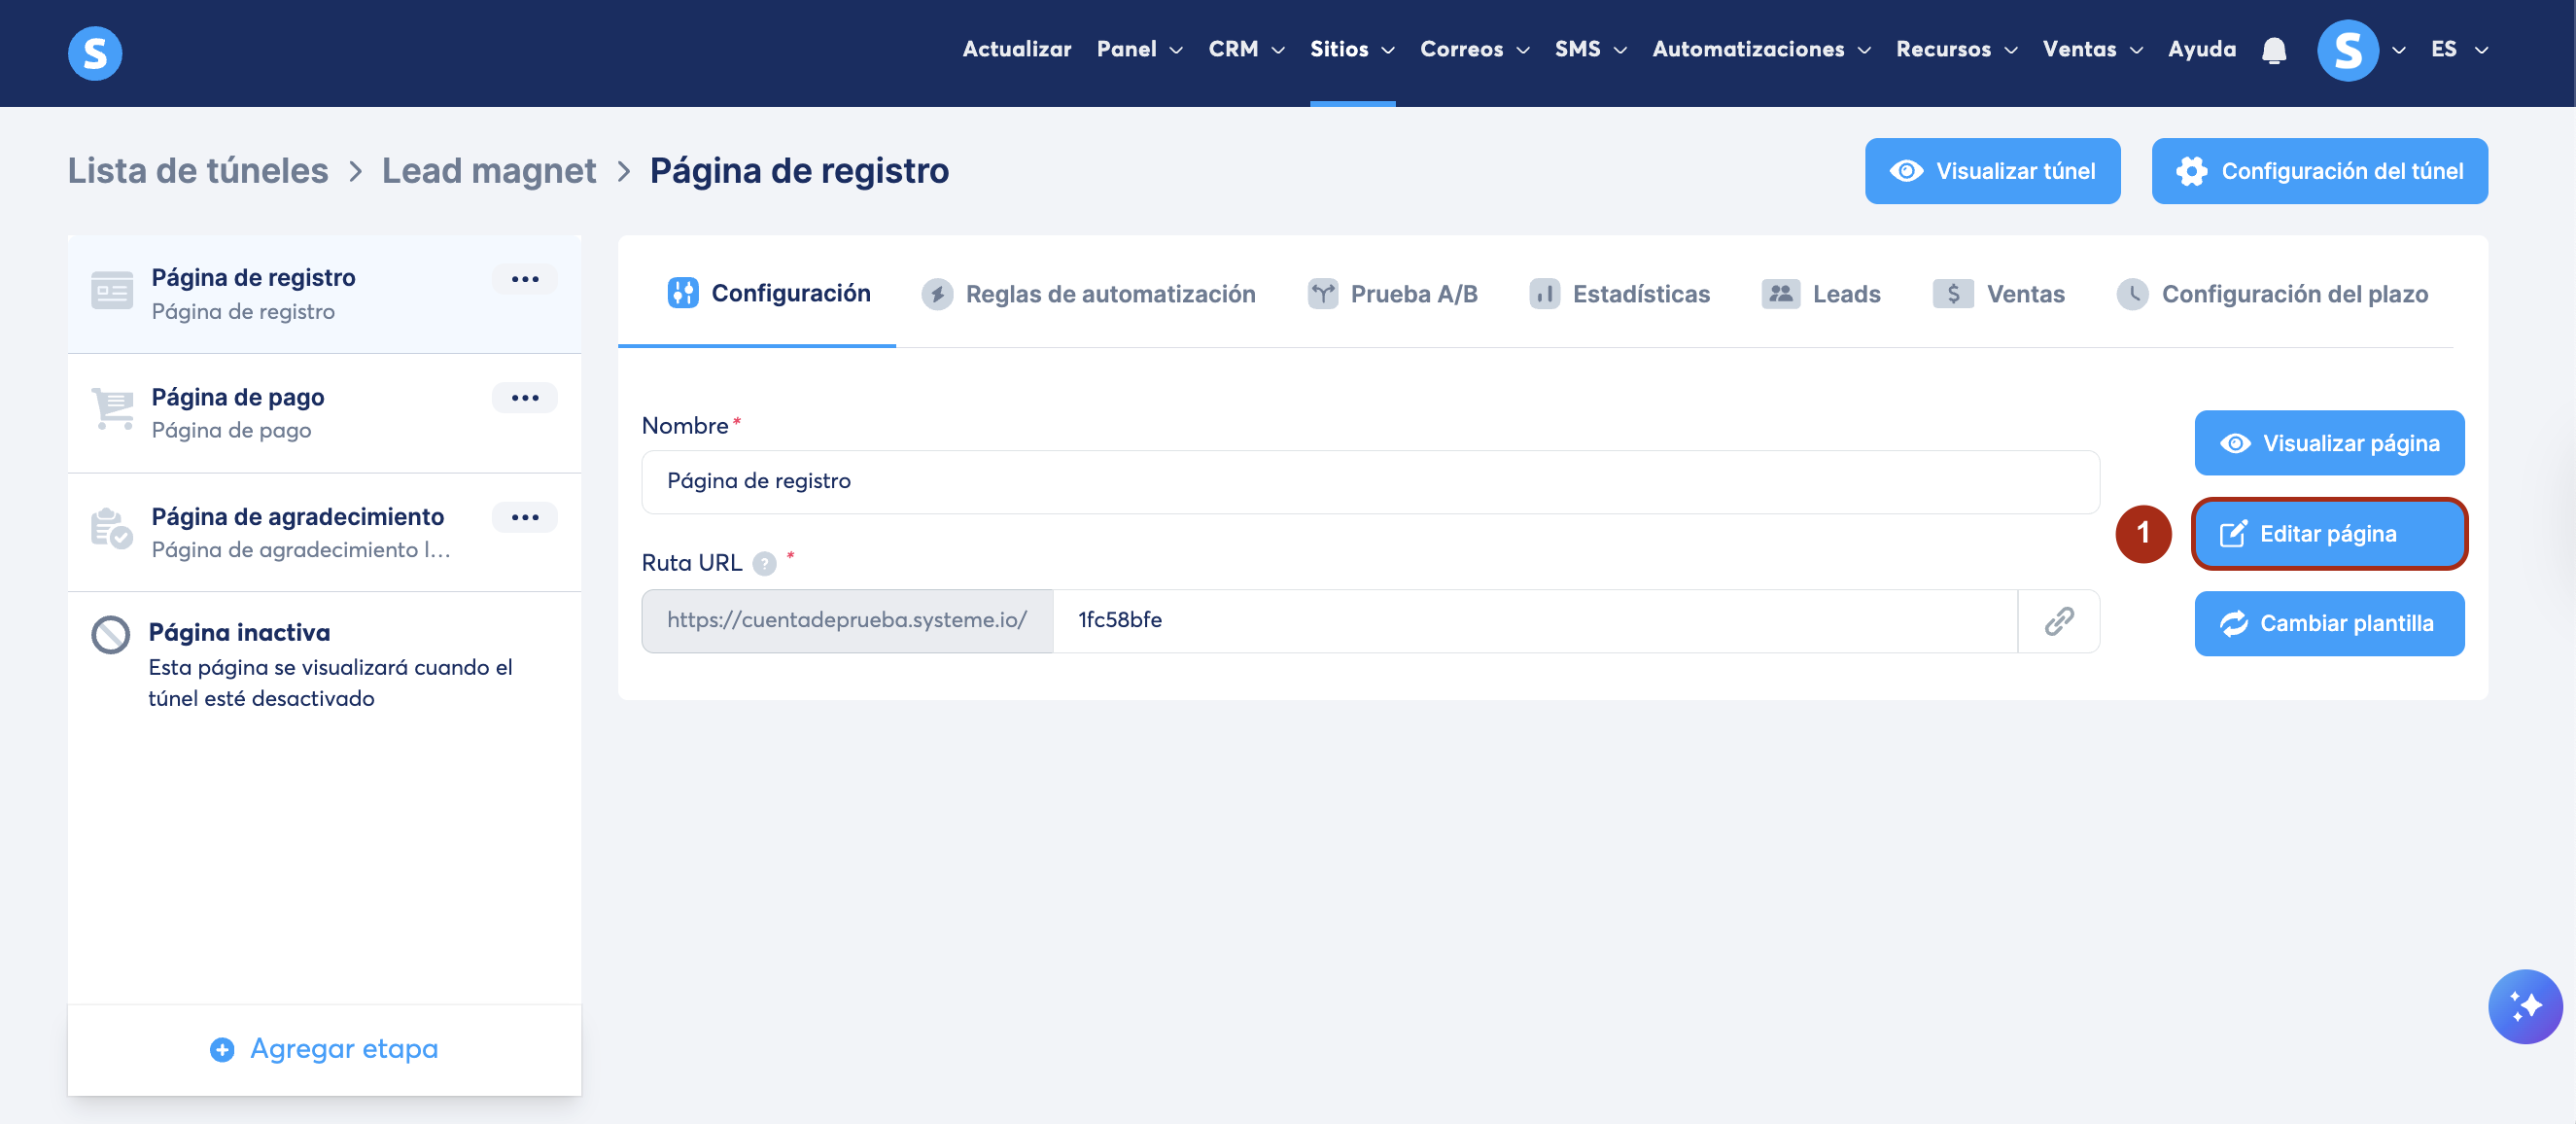Expand the Automatizaciones dropdown menu

point(1760,49)
